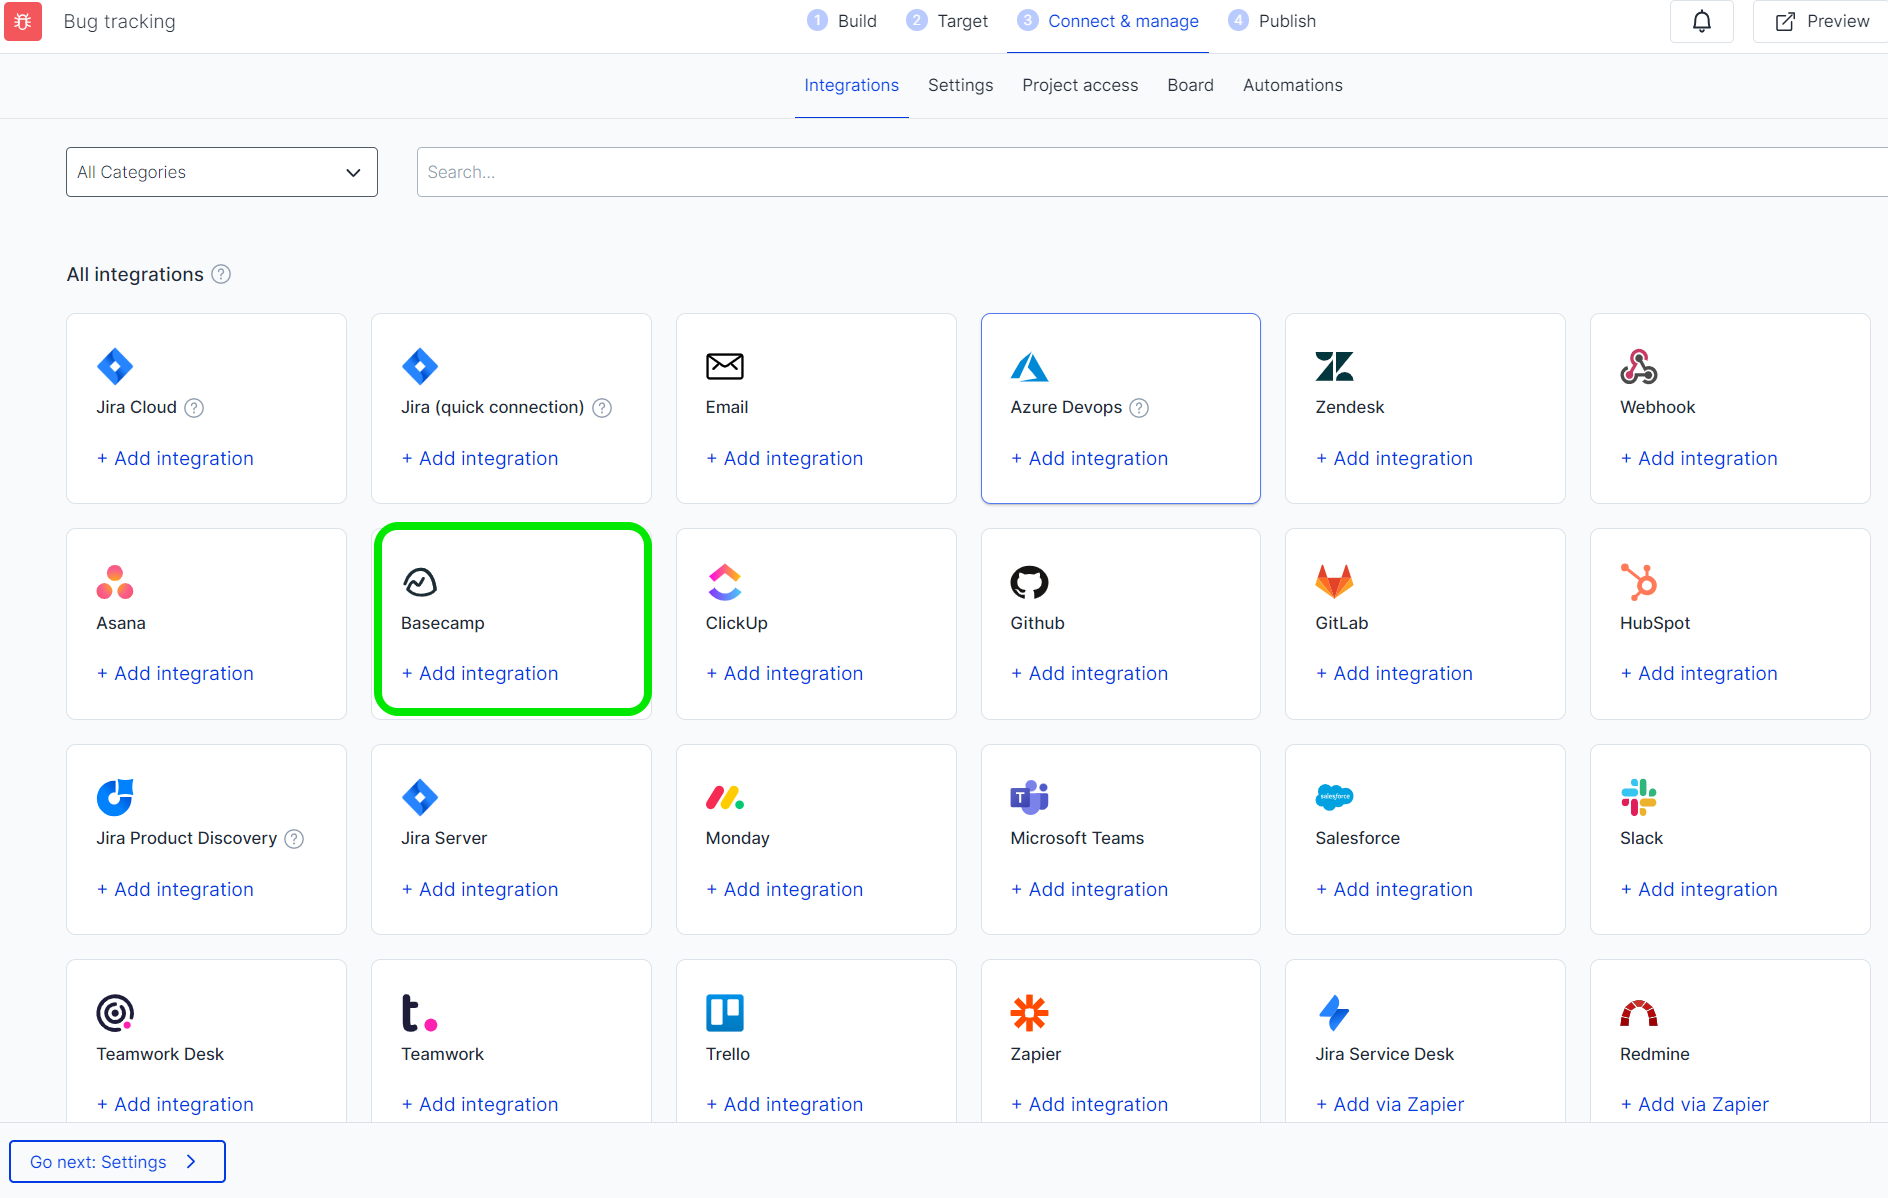Go to the Target step
The height and width of the screenshot is (1198, 1888).
pyautogui.click(x=947, y=21)
